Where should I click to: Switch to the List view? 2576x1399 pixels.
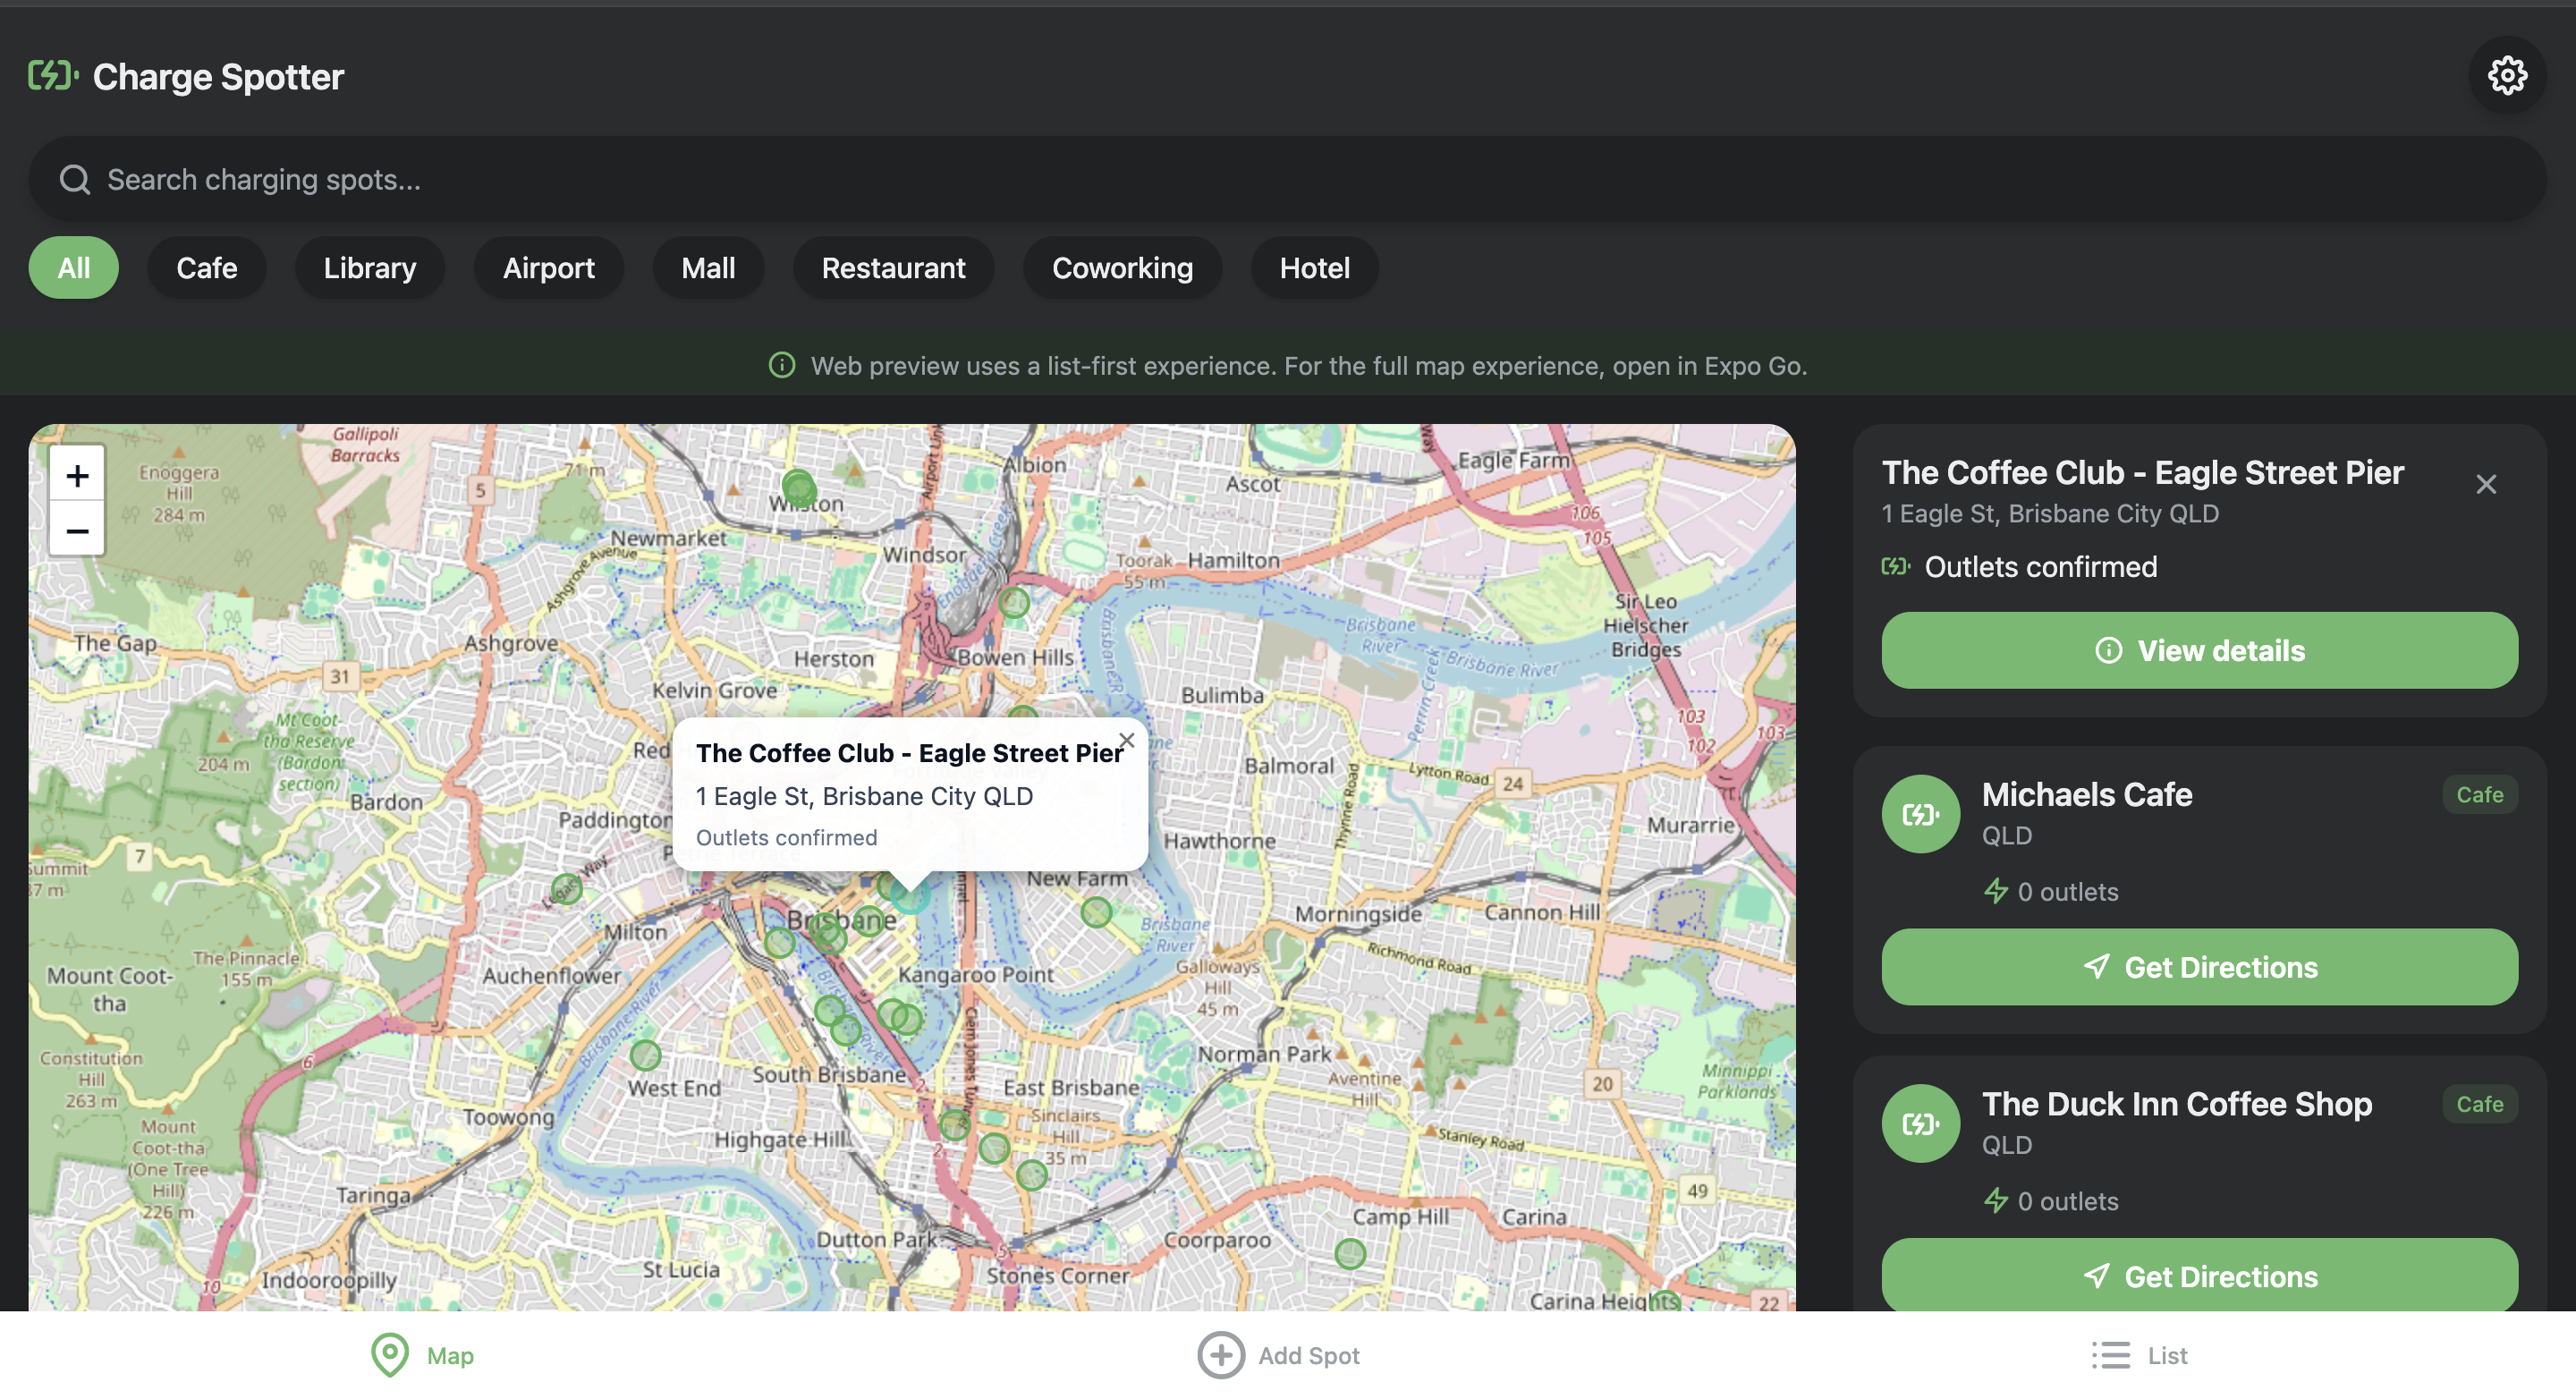[x=2139, y=1355]
